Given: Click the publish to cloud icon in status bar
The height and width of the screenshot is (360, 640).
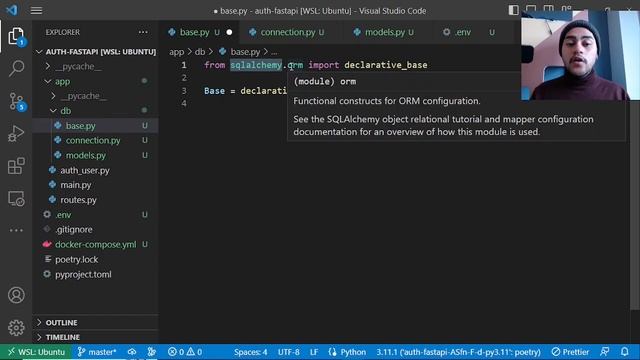Looking at the screenshot, I should (x=132, y=352).
